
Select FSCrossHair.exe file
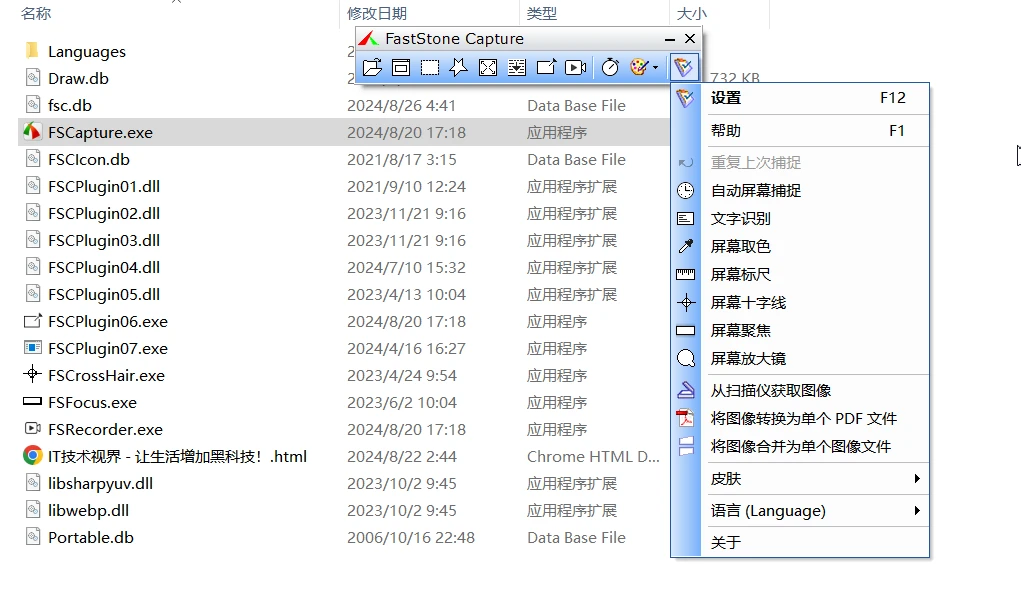pos(106,376)
